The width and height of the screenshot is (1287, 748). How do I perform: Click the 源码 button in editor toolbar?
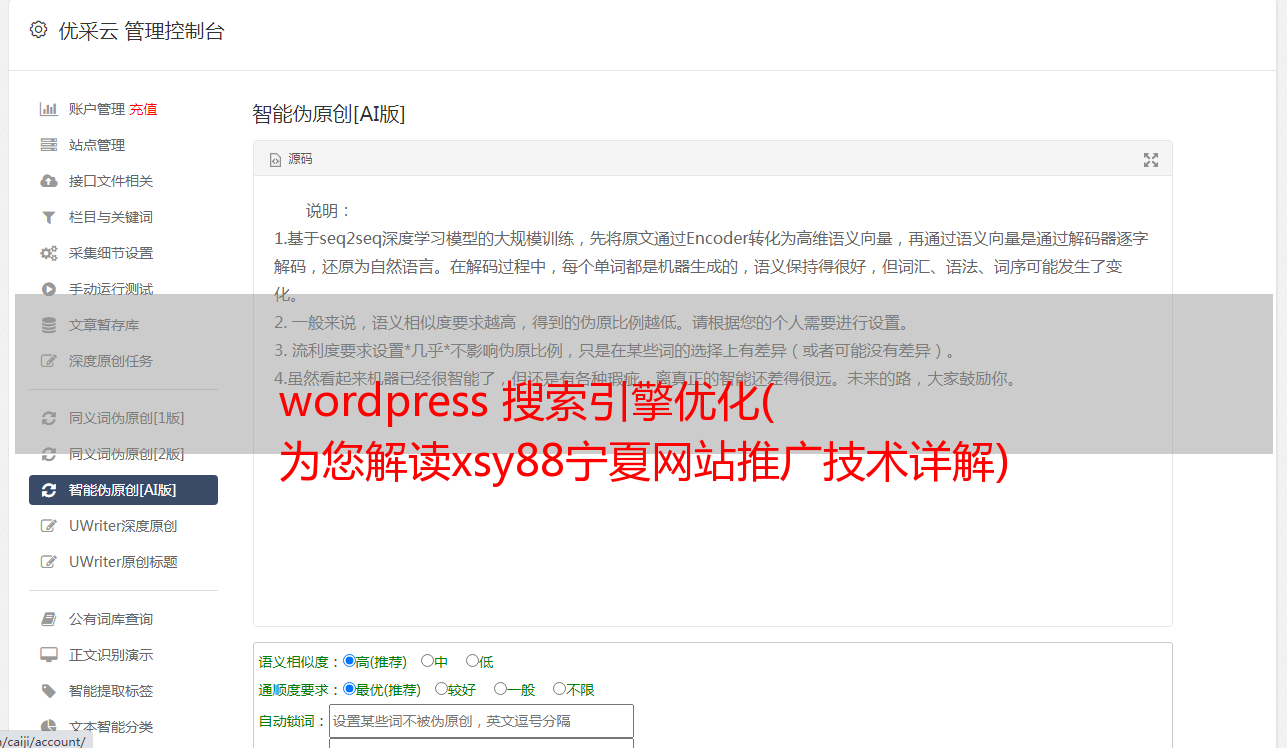(x=291, y=160)
